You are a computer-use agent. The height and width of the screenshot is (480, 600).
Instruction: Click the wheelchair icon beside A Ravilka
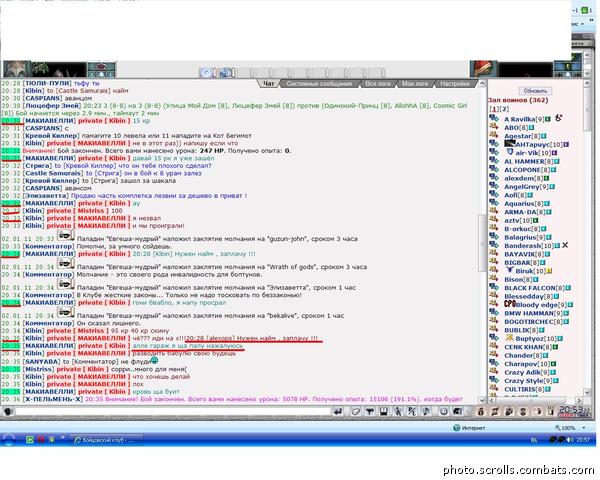click(x=558, y=118)
